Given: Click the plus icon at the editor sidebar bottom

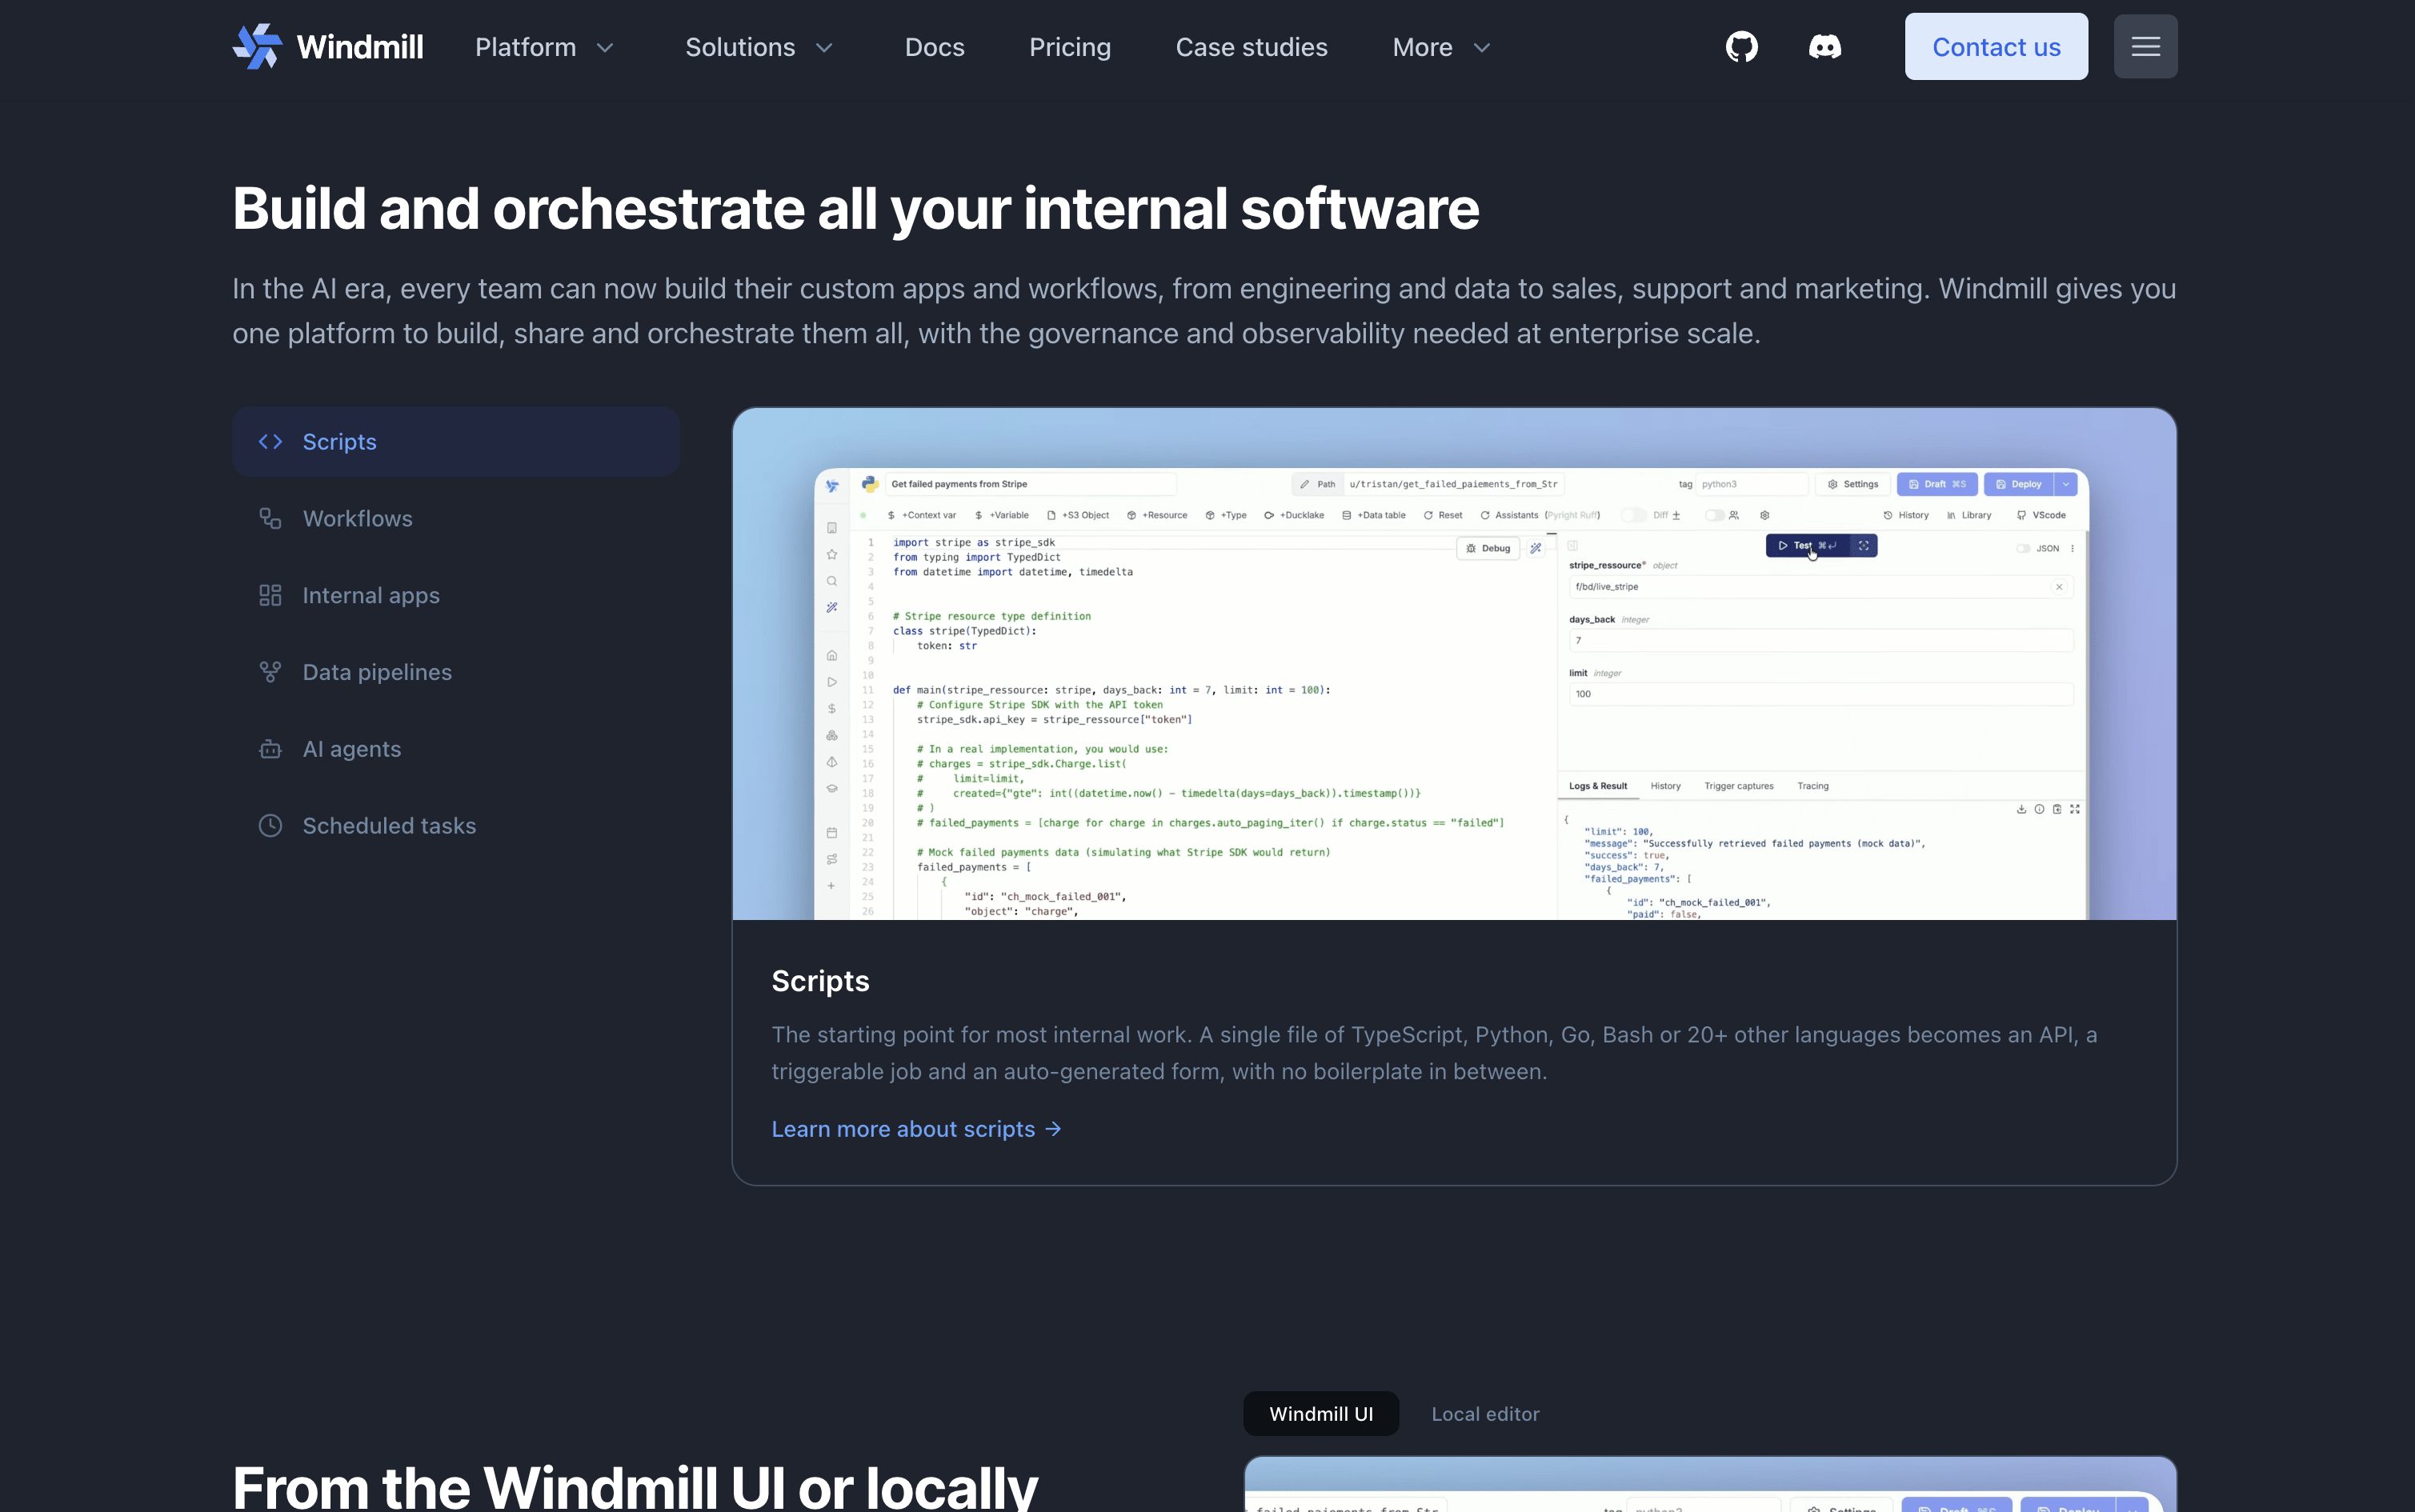Looking at the screenshot, I should pos(831,886).
